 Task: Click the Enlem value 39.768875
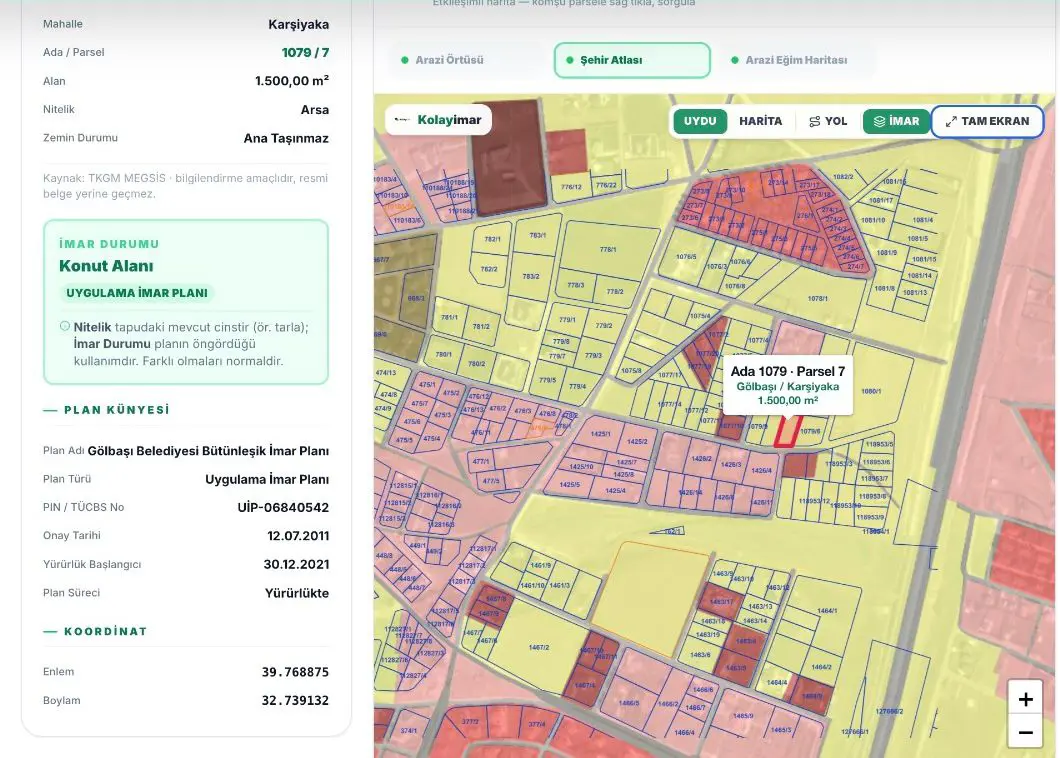tap(295, 672)
